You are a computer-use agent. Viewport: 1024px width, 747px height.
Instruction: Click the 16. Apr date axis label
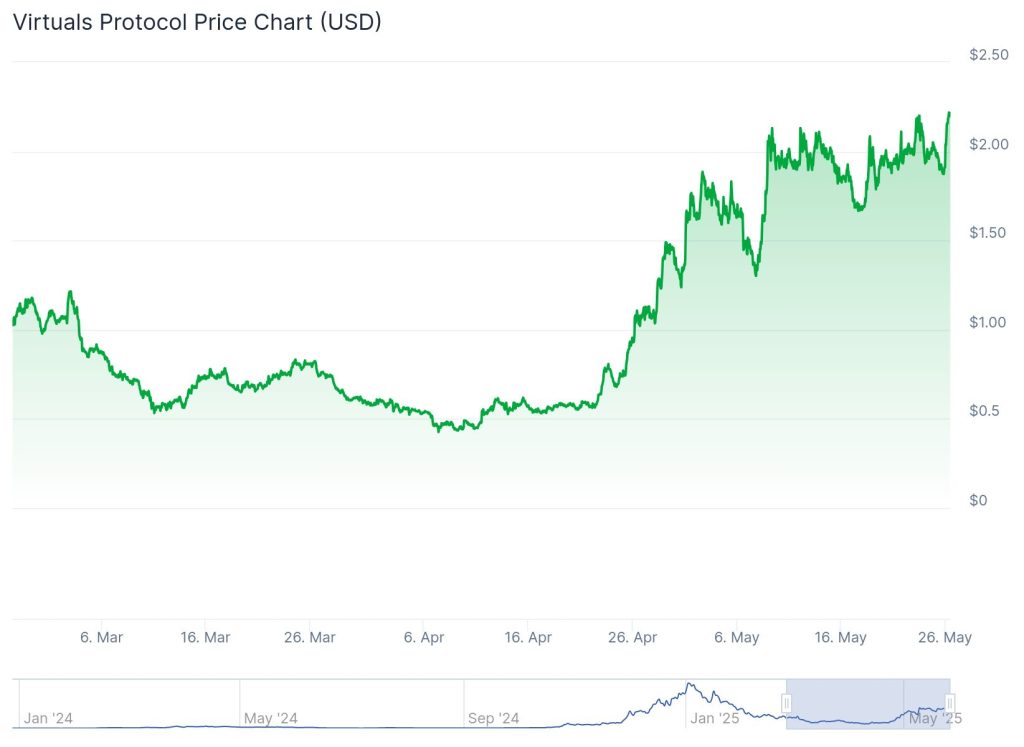528,637
